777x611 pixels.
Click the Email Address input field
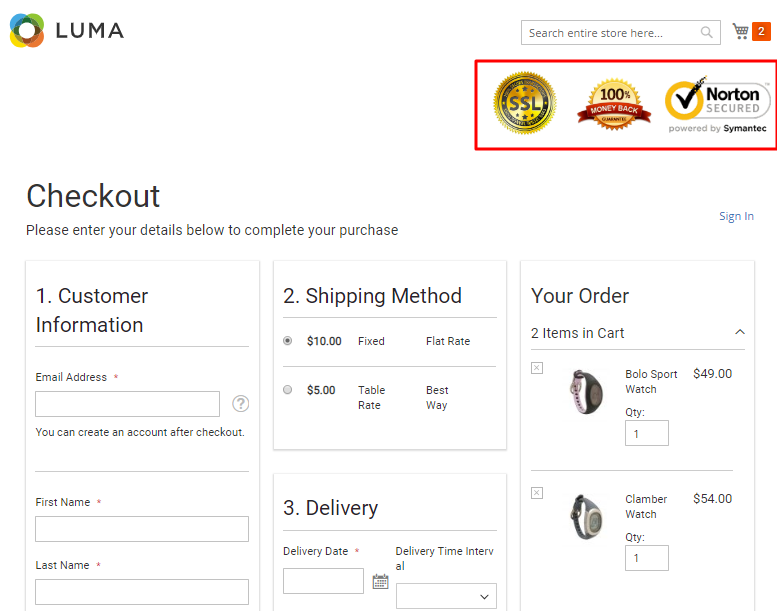[127, 404]
